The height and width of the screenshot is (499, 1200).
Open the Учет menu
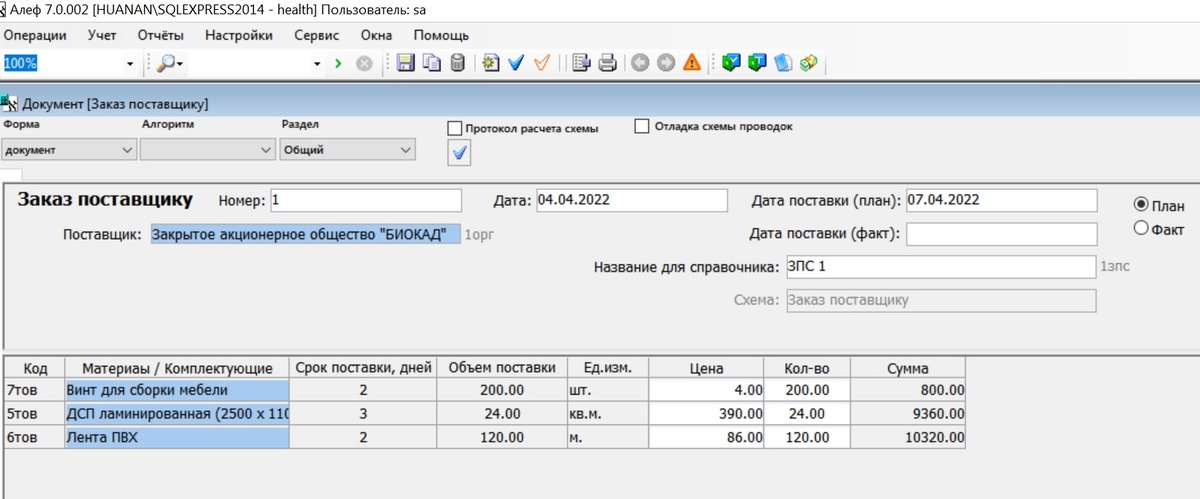point(102,35)
